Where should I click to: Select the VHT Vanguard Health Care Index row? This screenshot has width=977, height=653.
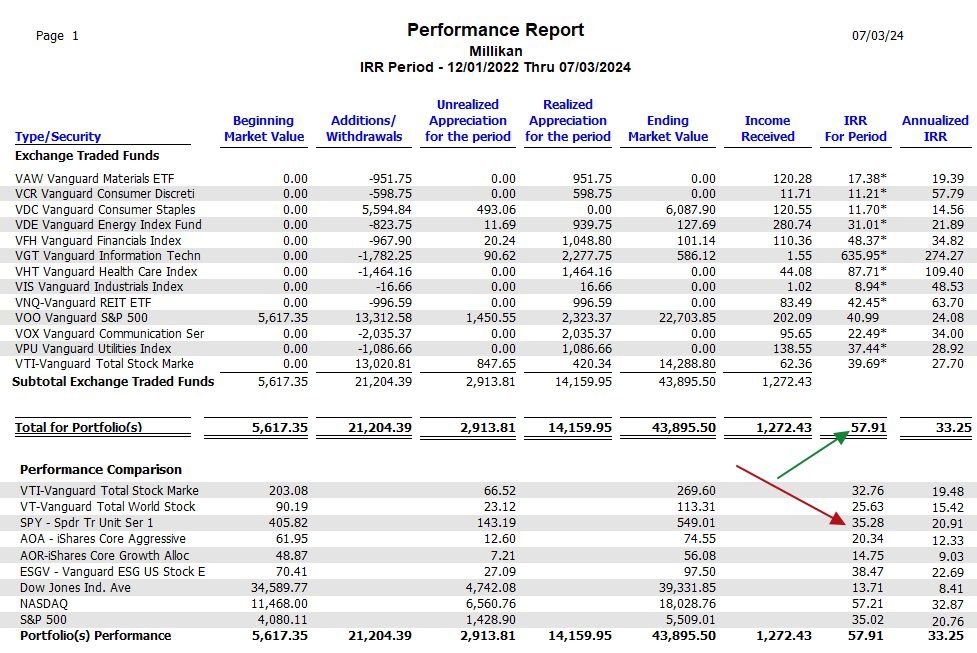pyautogui.click(x=488, y=271)
